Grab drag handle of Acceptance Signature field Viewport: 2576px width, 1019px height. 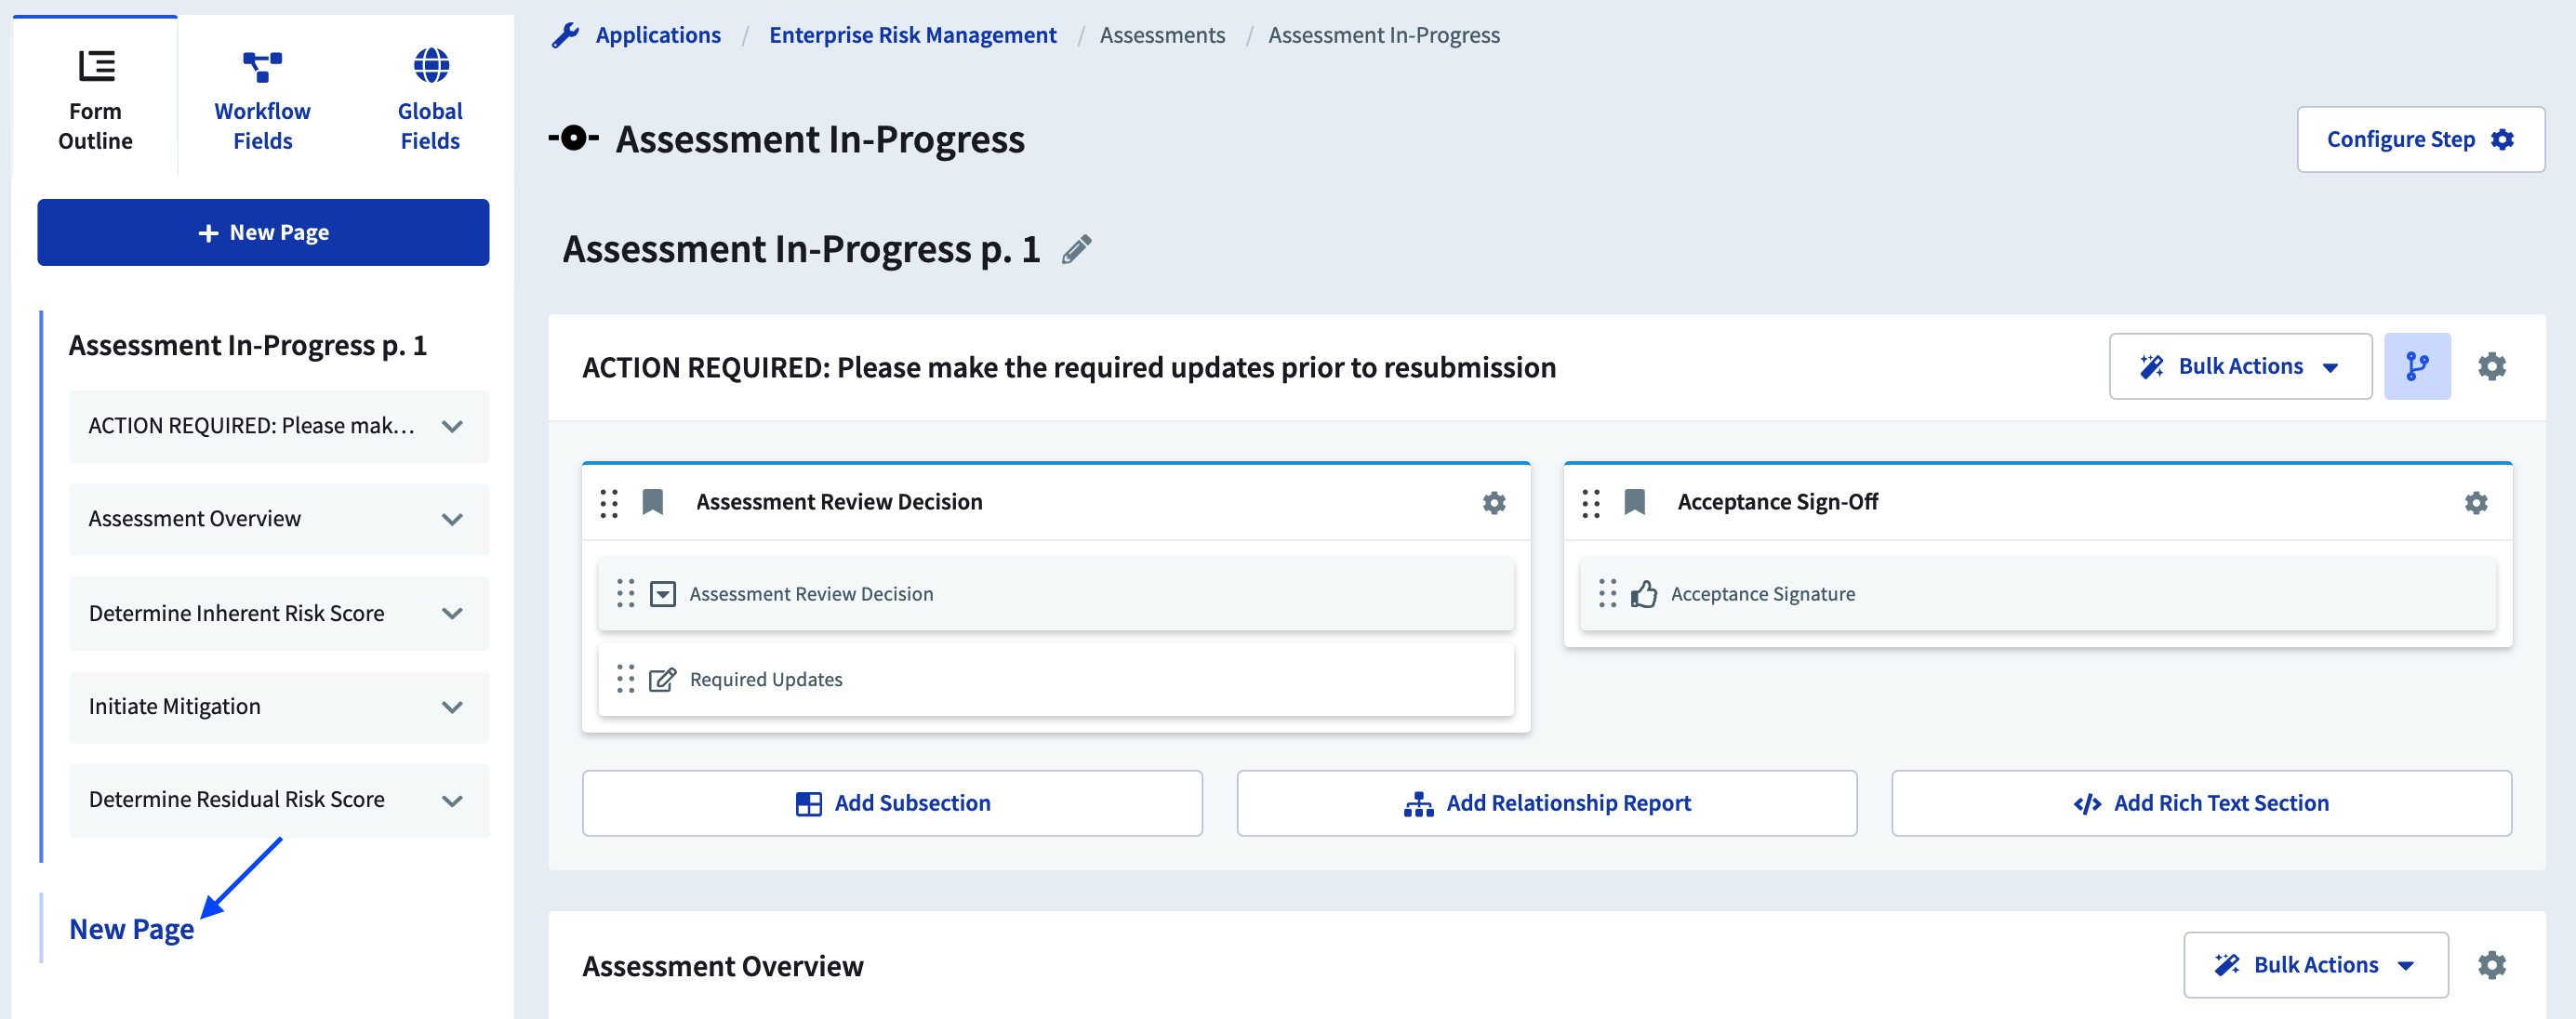click(x=1607, y=594)
